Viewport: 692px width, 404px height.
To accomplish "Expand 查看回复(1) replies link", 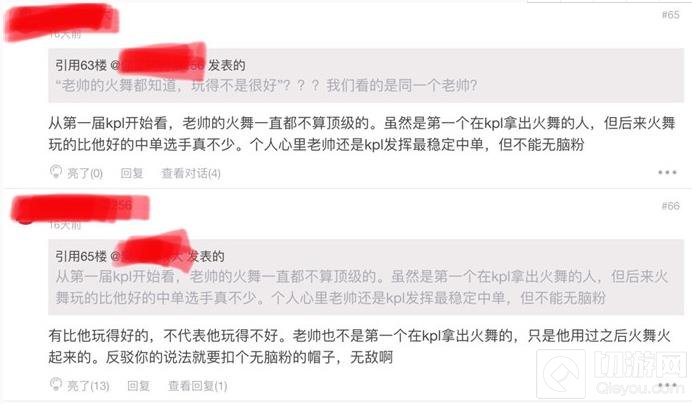I will 197,386.
